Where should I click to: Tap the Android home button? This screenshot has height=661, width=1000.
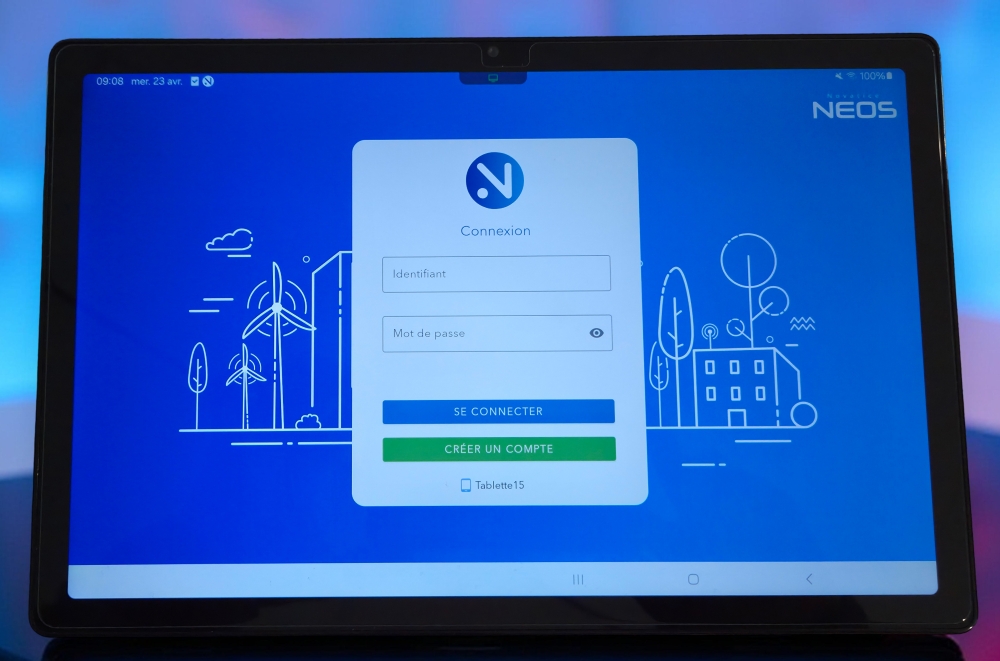tap(693, 579)
